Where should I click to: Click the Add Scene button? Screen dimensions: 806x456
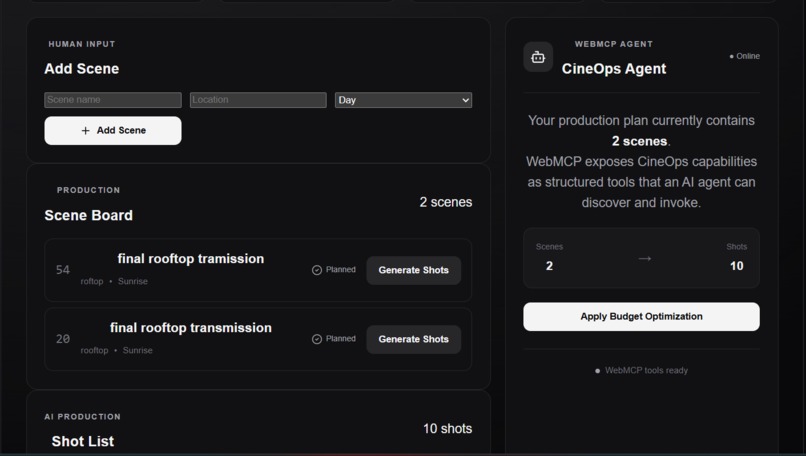113,131
